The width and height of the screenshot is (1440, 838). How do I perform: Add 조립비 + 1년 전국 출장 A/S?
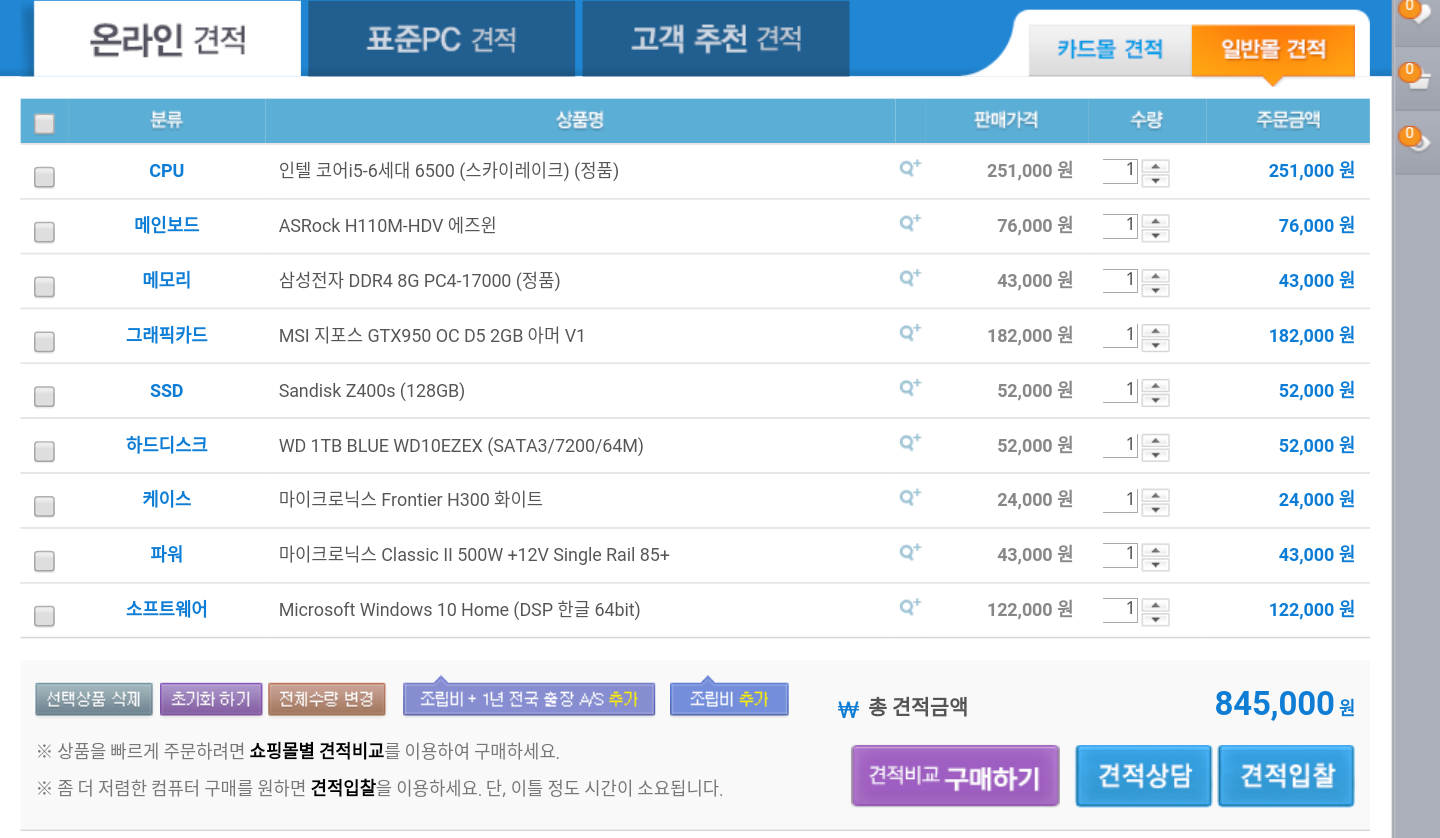529,699
